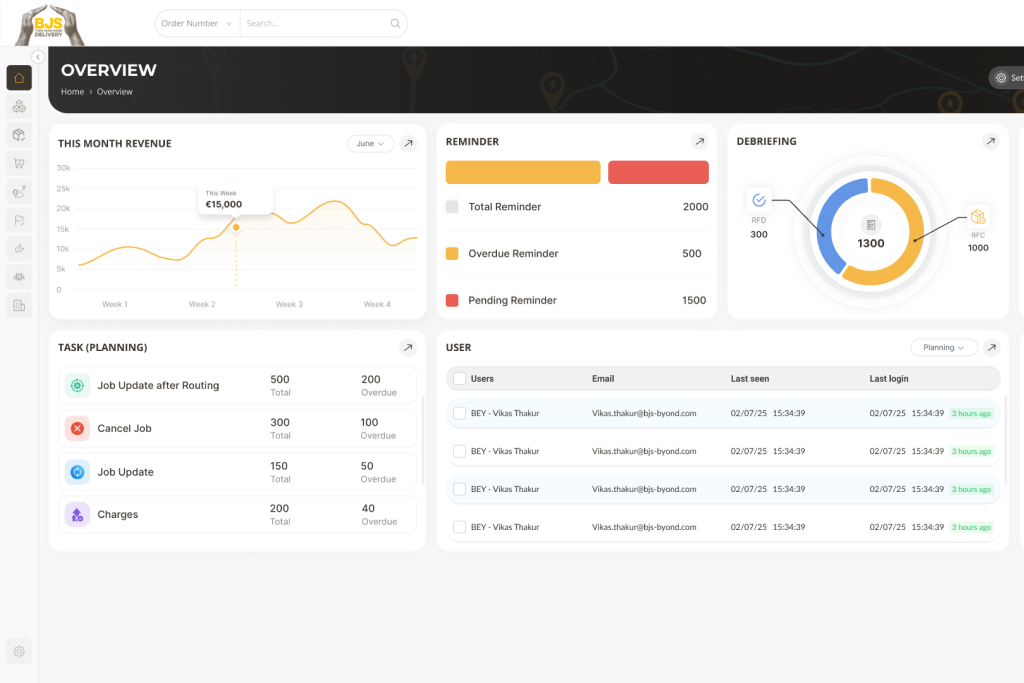The width and height of the screenshot is (1024, 683).
Task: Open settings gear at sidebar bottom
Action: 19,651
